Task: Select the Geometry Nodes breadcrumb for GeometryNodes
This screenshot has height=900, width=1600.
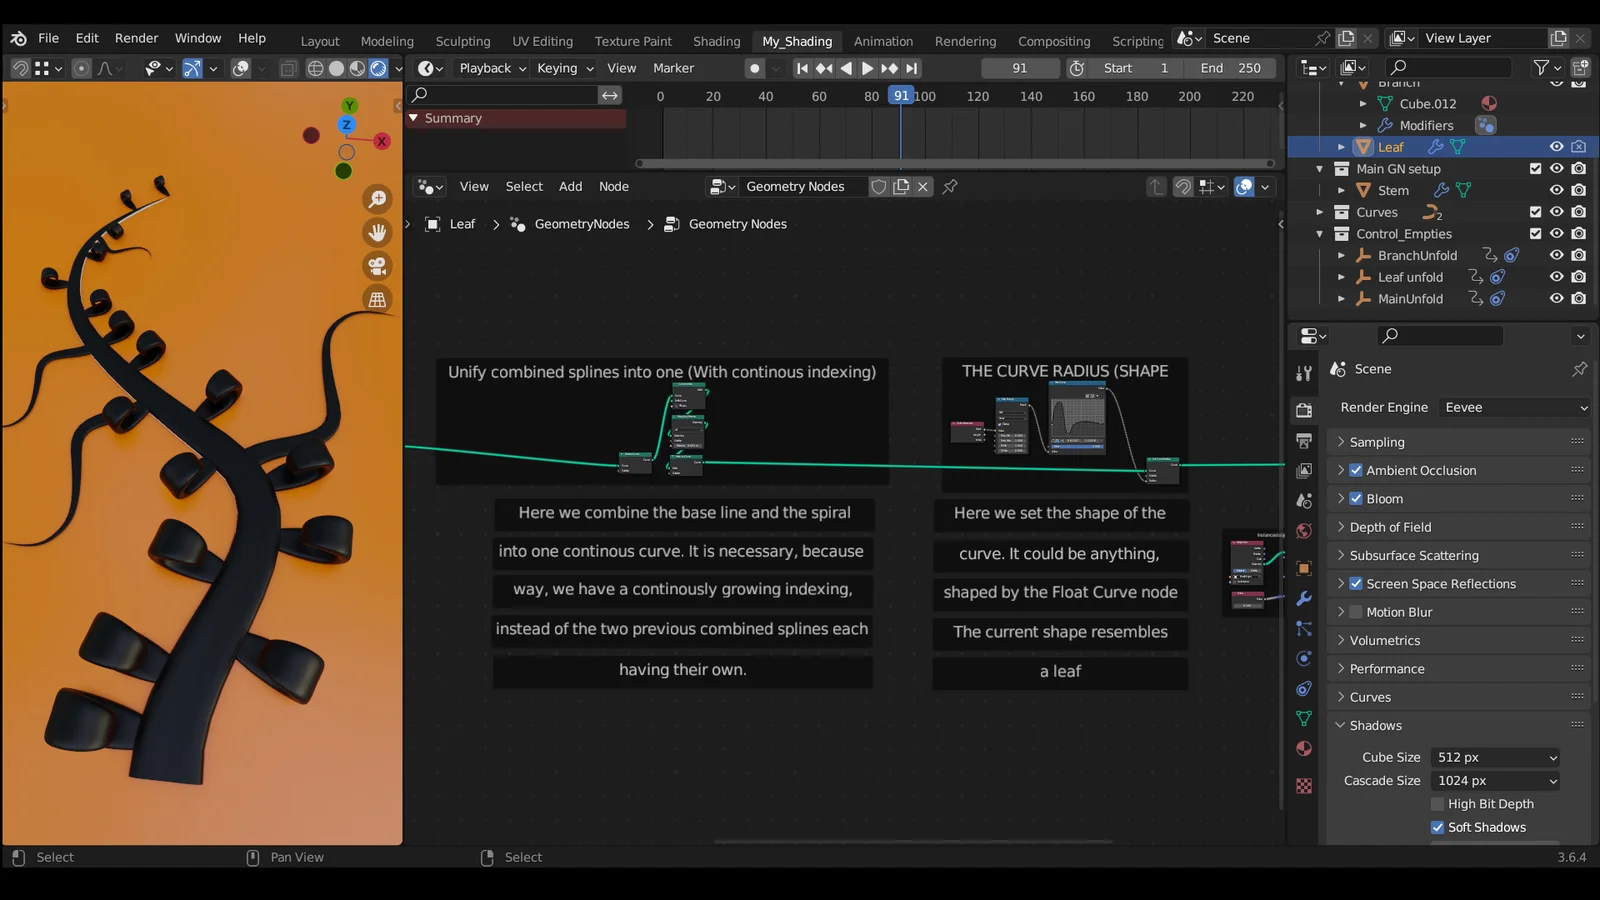Action: coord(581,223)
